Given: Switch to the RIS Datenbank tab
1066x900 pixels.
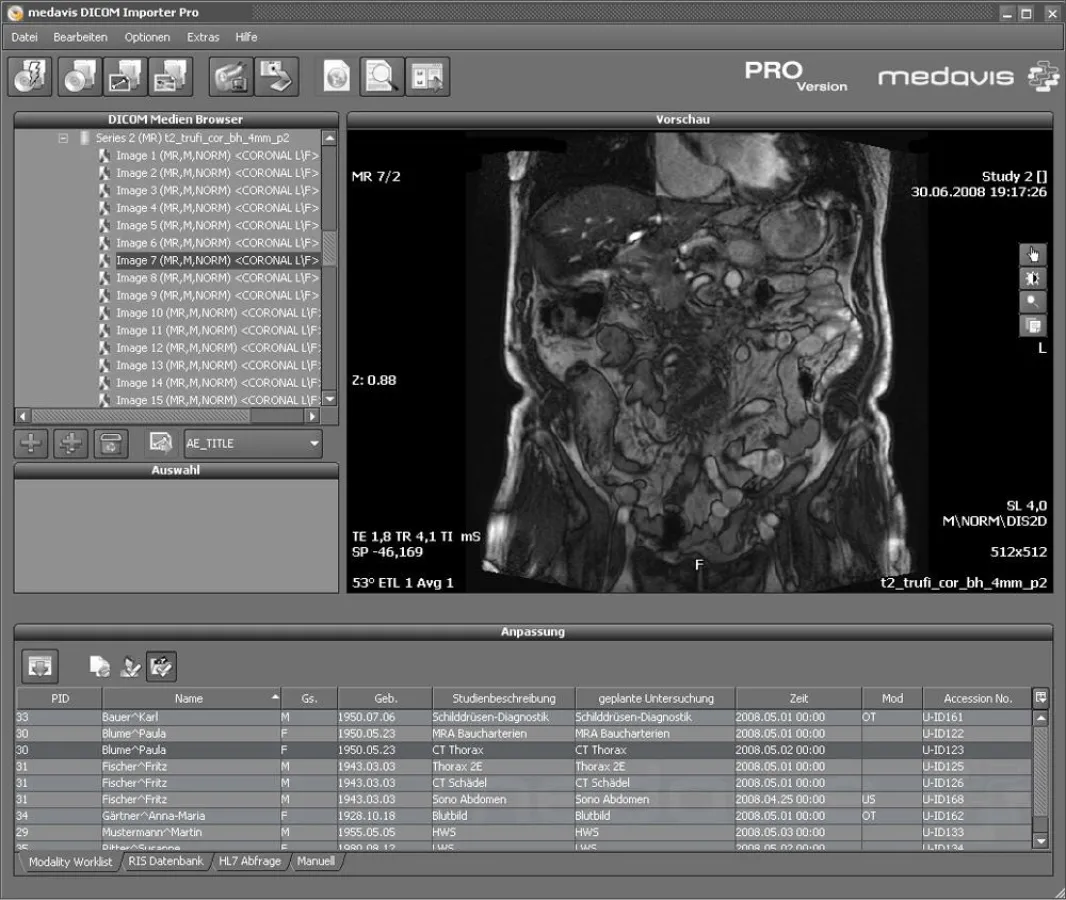Looking at the screenshot, I should pos(165,861).
